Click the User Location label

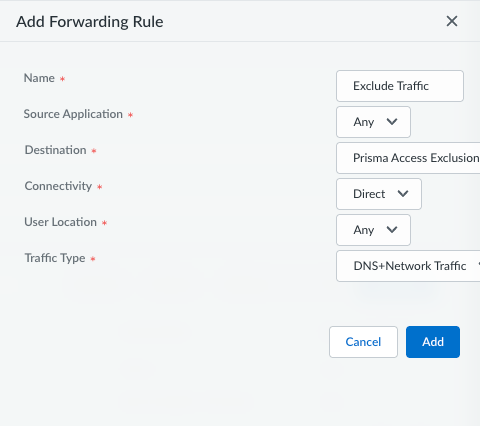pos(60,222)
